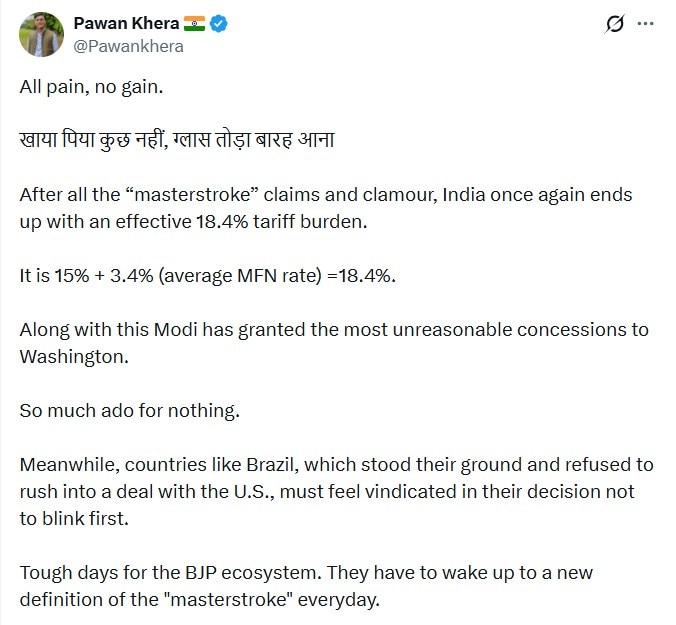Click the India flag emoji beside the name
The image size is (676, 625).
click(193, 24)
